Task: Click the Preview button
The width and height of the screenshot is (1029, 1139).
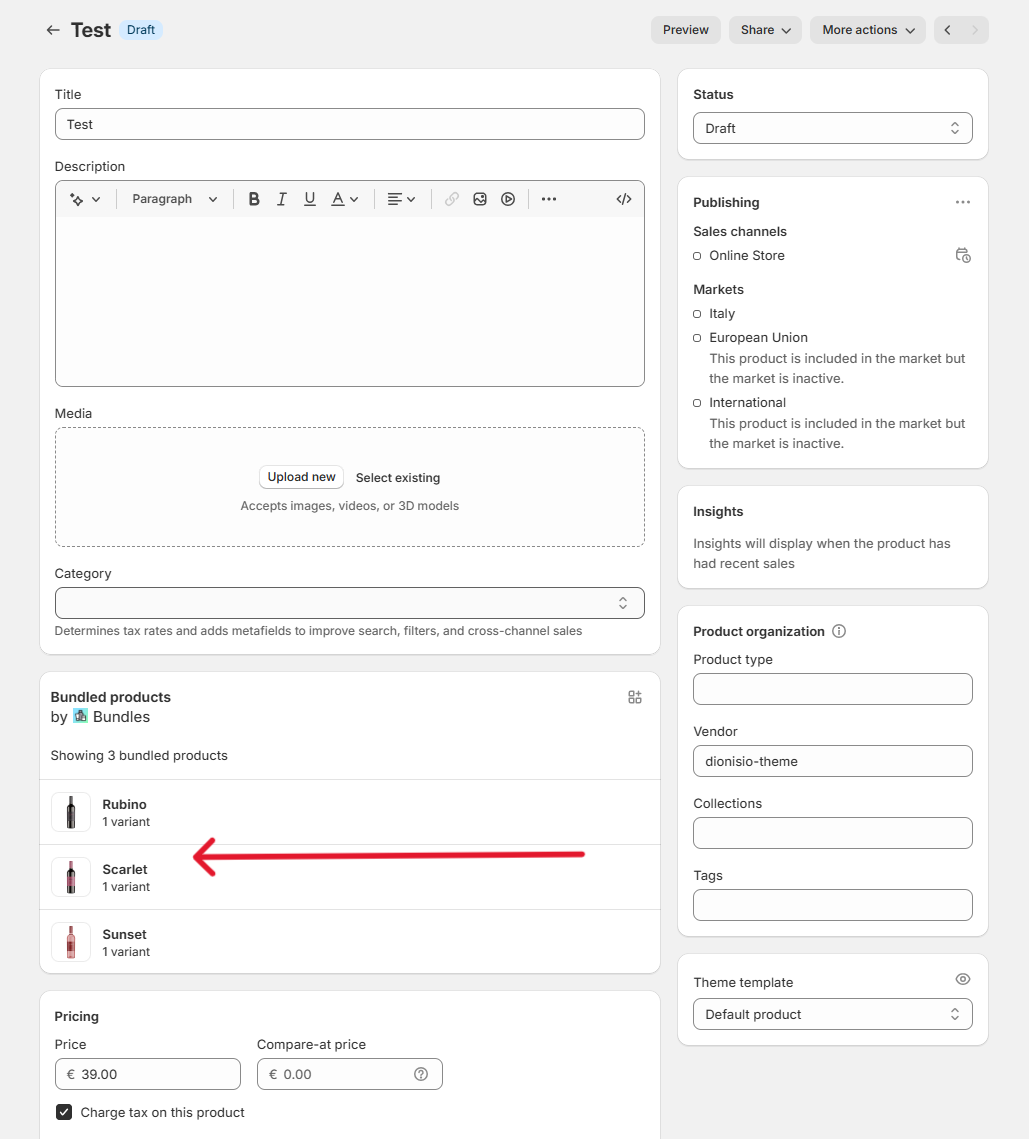Action: coord(685,30)
